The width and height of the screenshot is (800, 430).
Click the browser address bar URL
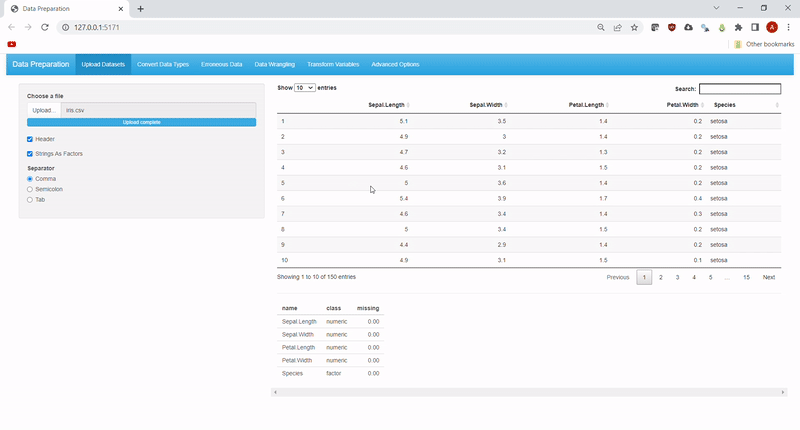(97, 28)
